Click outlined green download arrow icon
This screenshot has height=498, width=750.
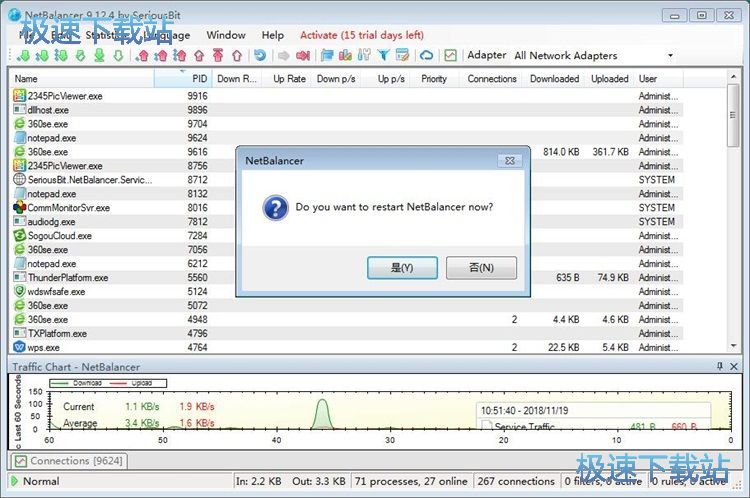118,55
